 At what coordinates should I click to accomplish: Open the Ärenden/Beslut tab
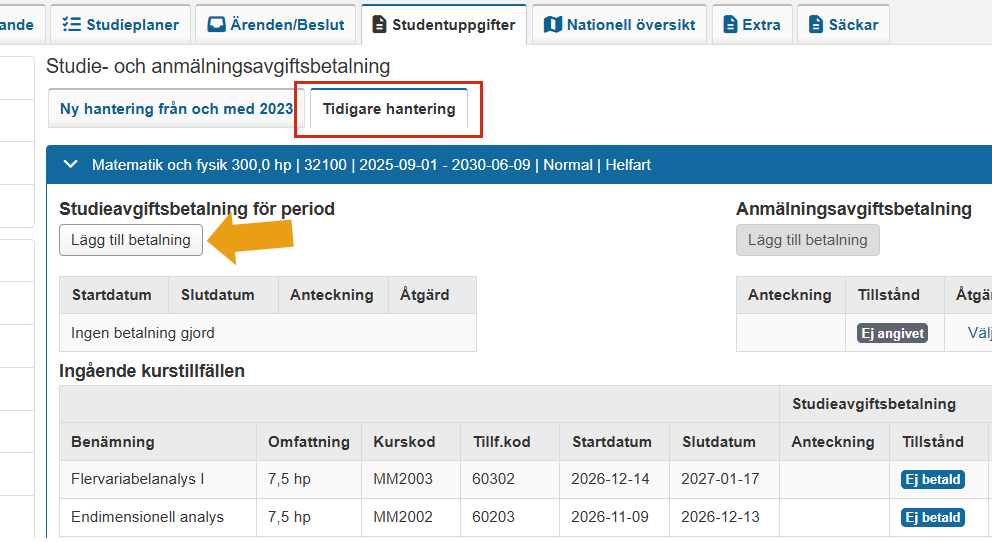(x=276, y=25)
